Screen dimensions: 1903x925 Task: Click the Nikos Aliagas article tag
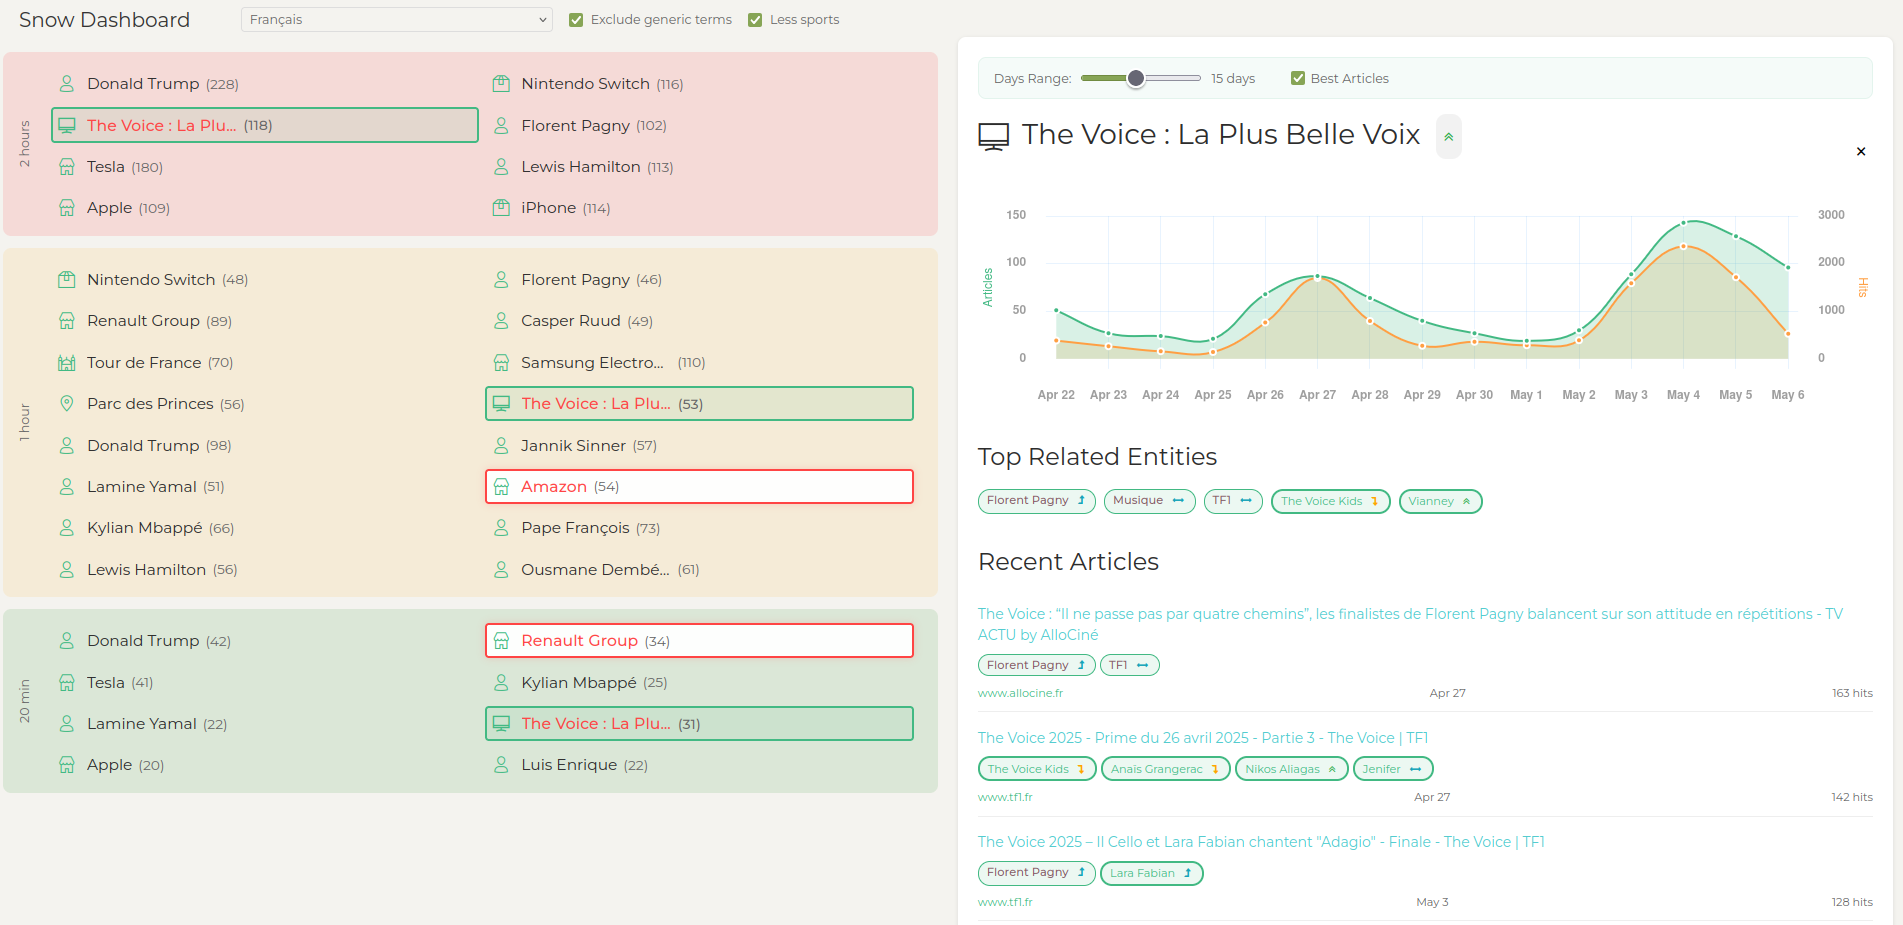click(x=1291, y=769)
